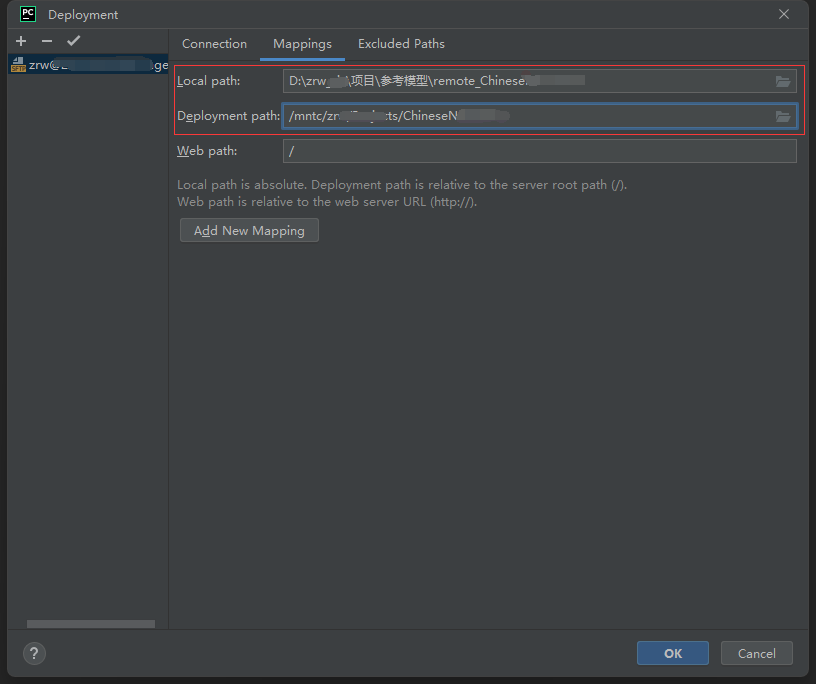816x684 pixels.
Task: Switch to the Connection tab
Action: 214,44
